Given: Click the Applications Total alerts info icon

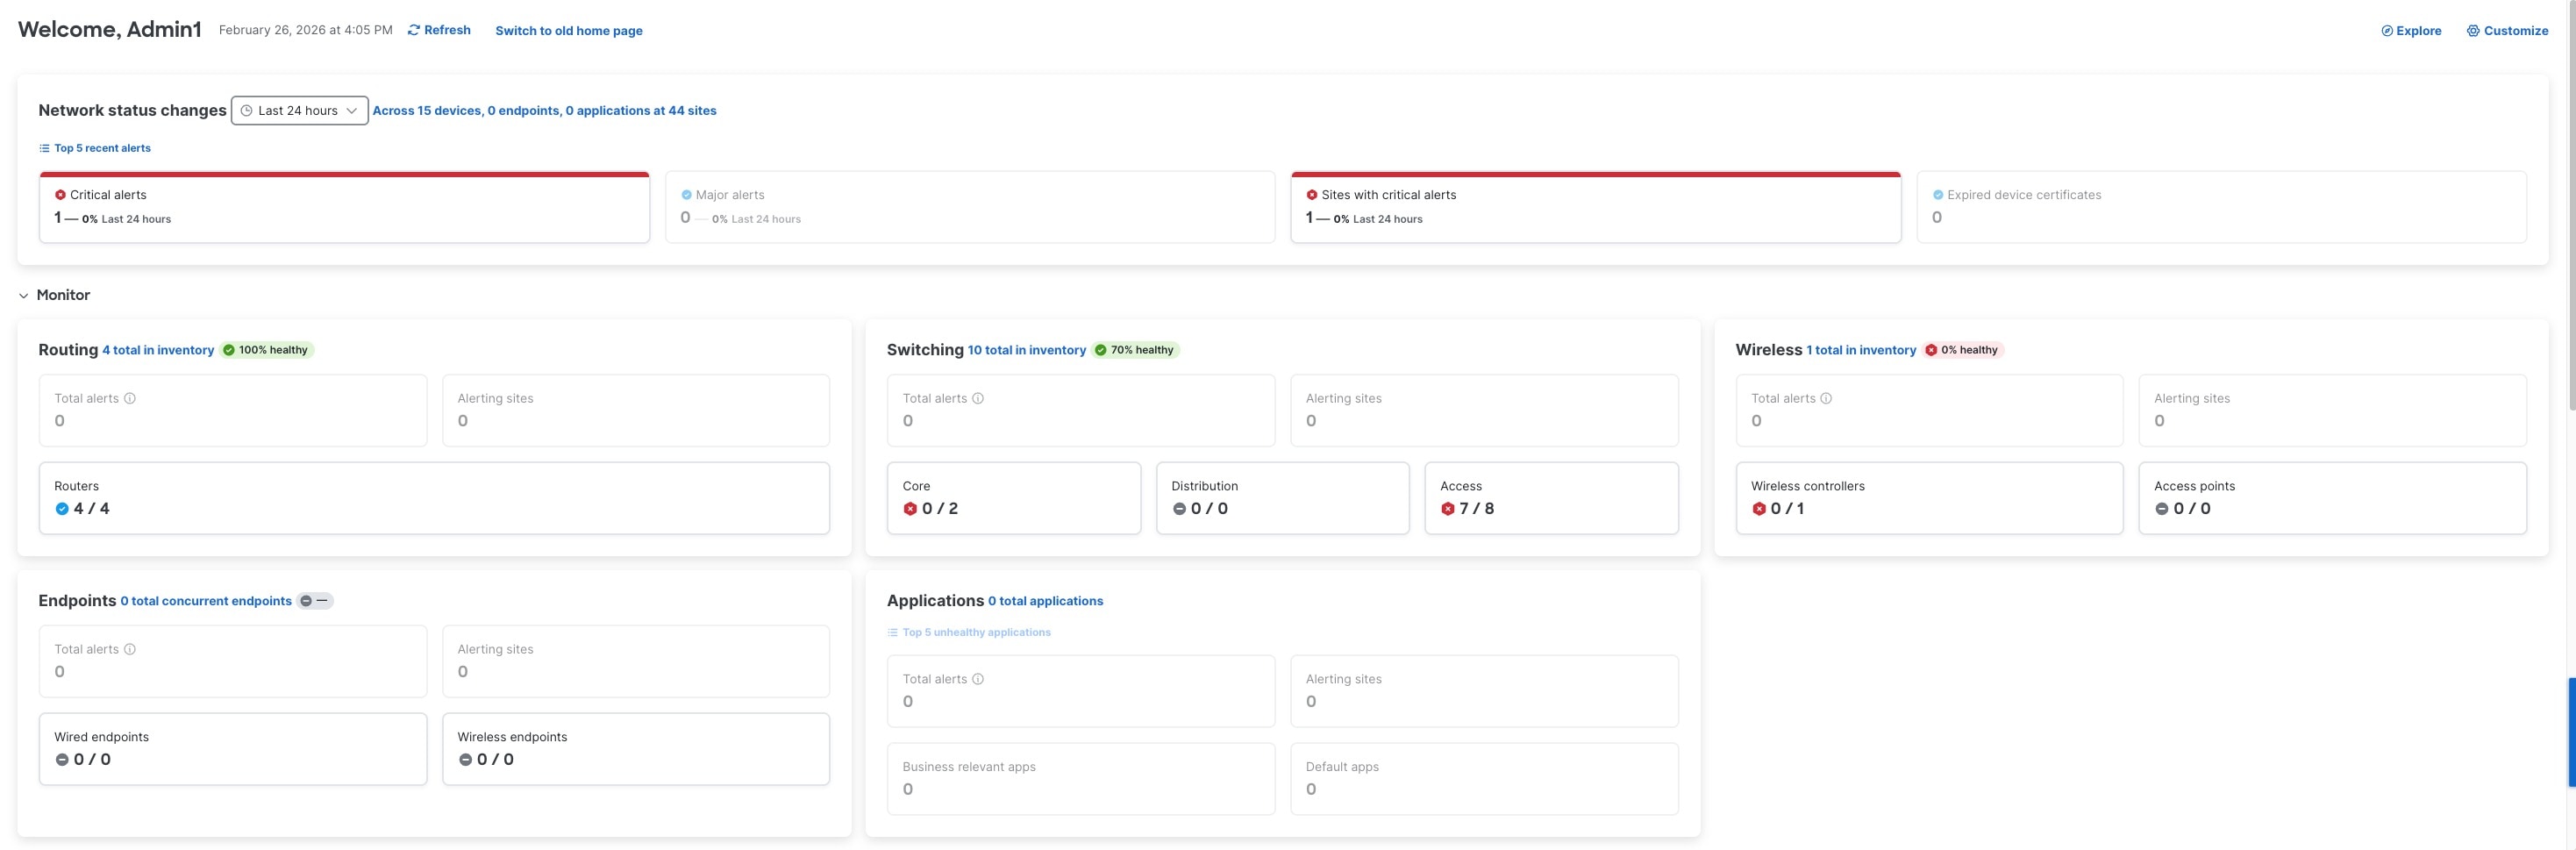Looking at the screenshot, I should point(978,679).
